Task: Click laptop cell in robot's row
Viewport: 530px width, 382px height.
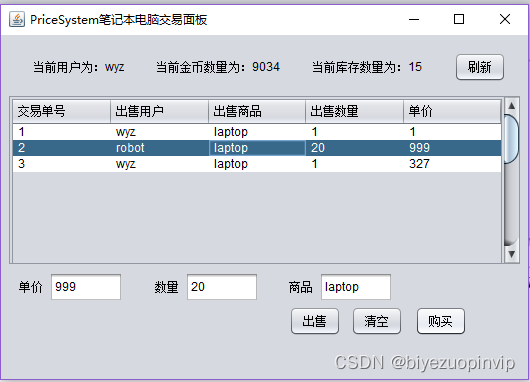Action: coord(257,148)
